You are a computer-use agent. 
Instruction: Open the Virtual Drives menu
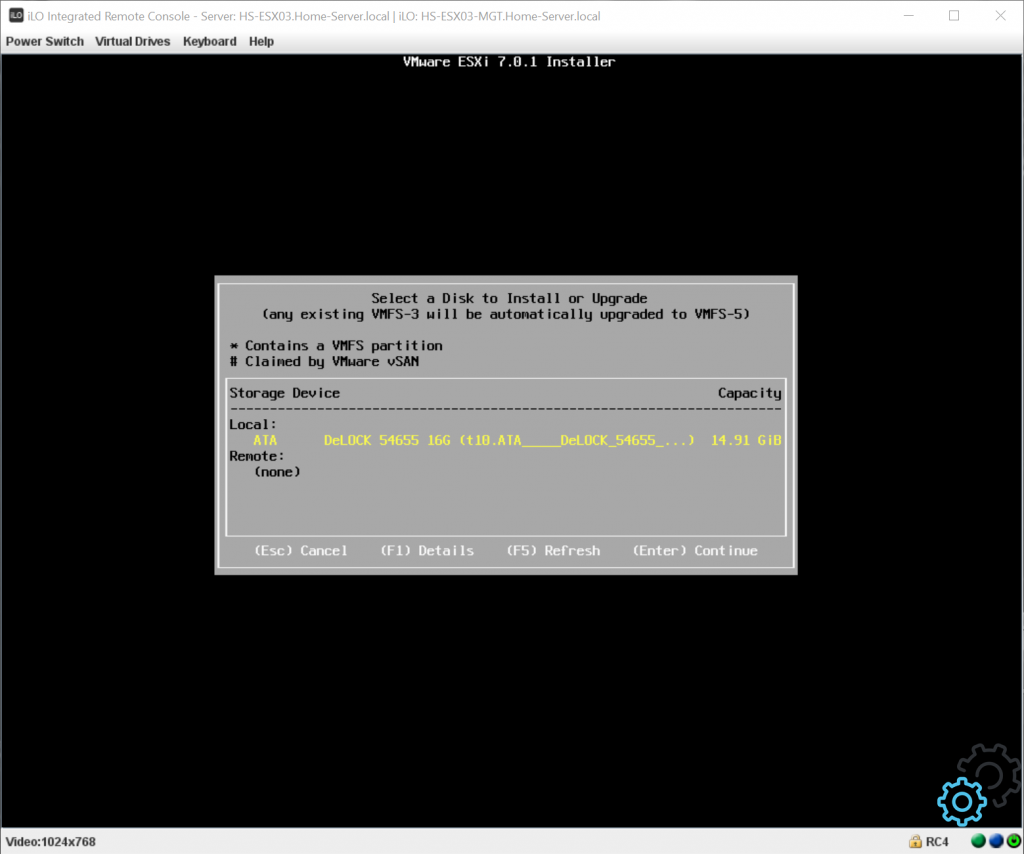133,41
